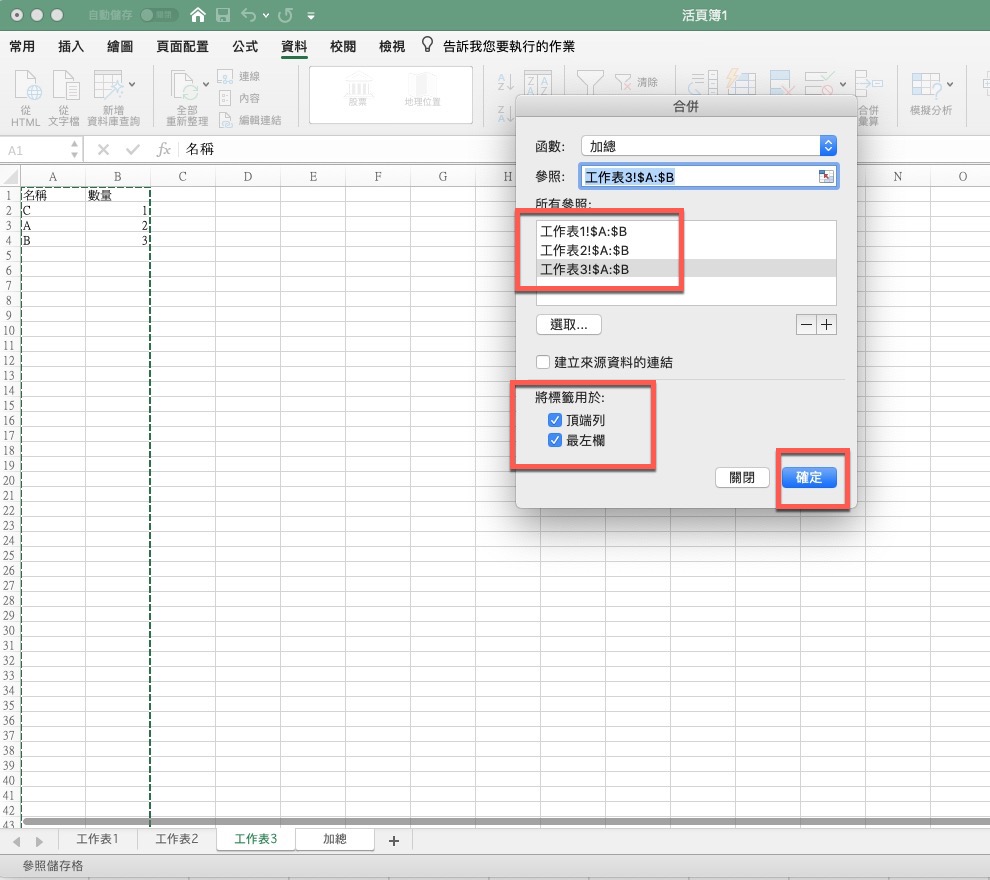This screenshot has height=880, width=990.
Task: Click the Save icon in title bar
Action: coord(223,16)
